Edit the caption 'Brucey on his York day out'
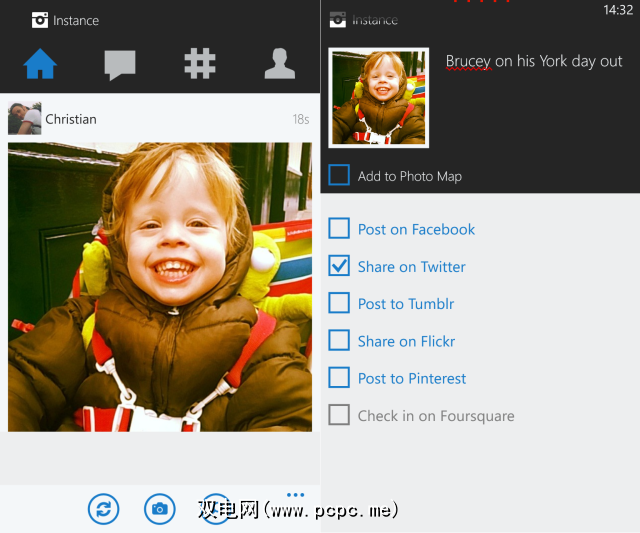The image size is (640, 533). pyautogui.click(x=534, y=62)
